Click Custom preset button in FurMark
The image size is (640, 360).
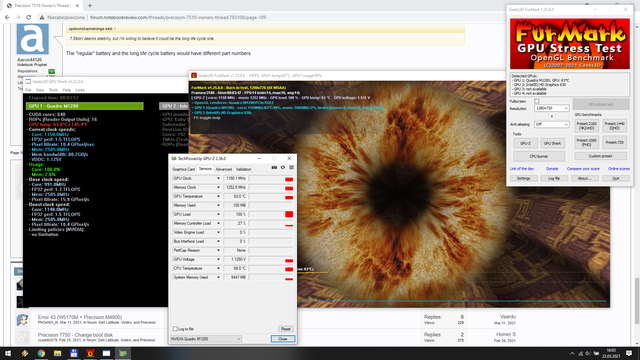click(600, 156)
